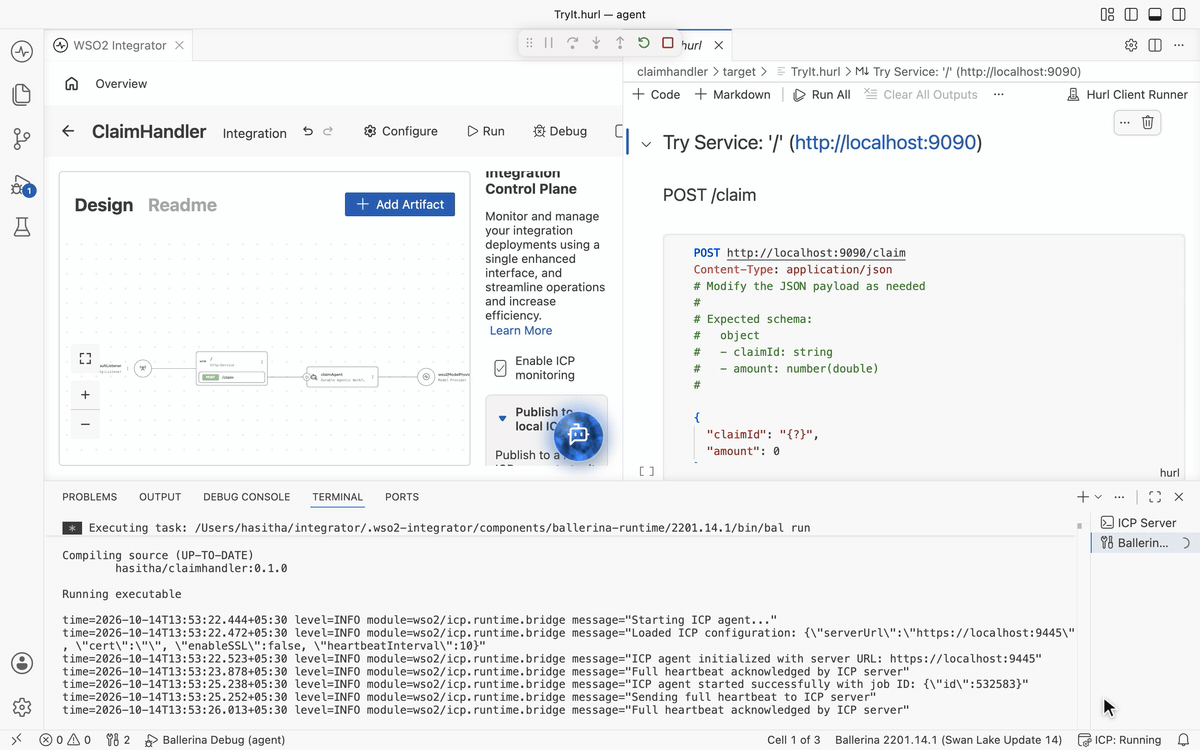Switch to the OUTPUT panel tab

click(x=160, y=497)
